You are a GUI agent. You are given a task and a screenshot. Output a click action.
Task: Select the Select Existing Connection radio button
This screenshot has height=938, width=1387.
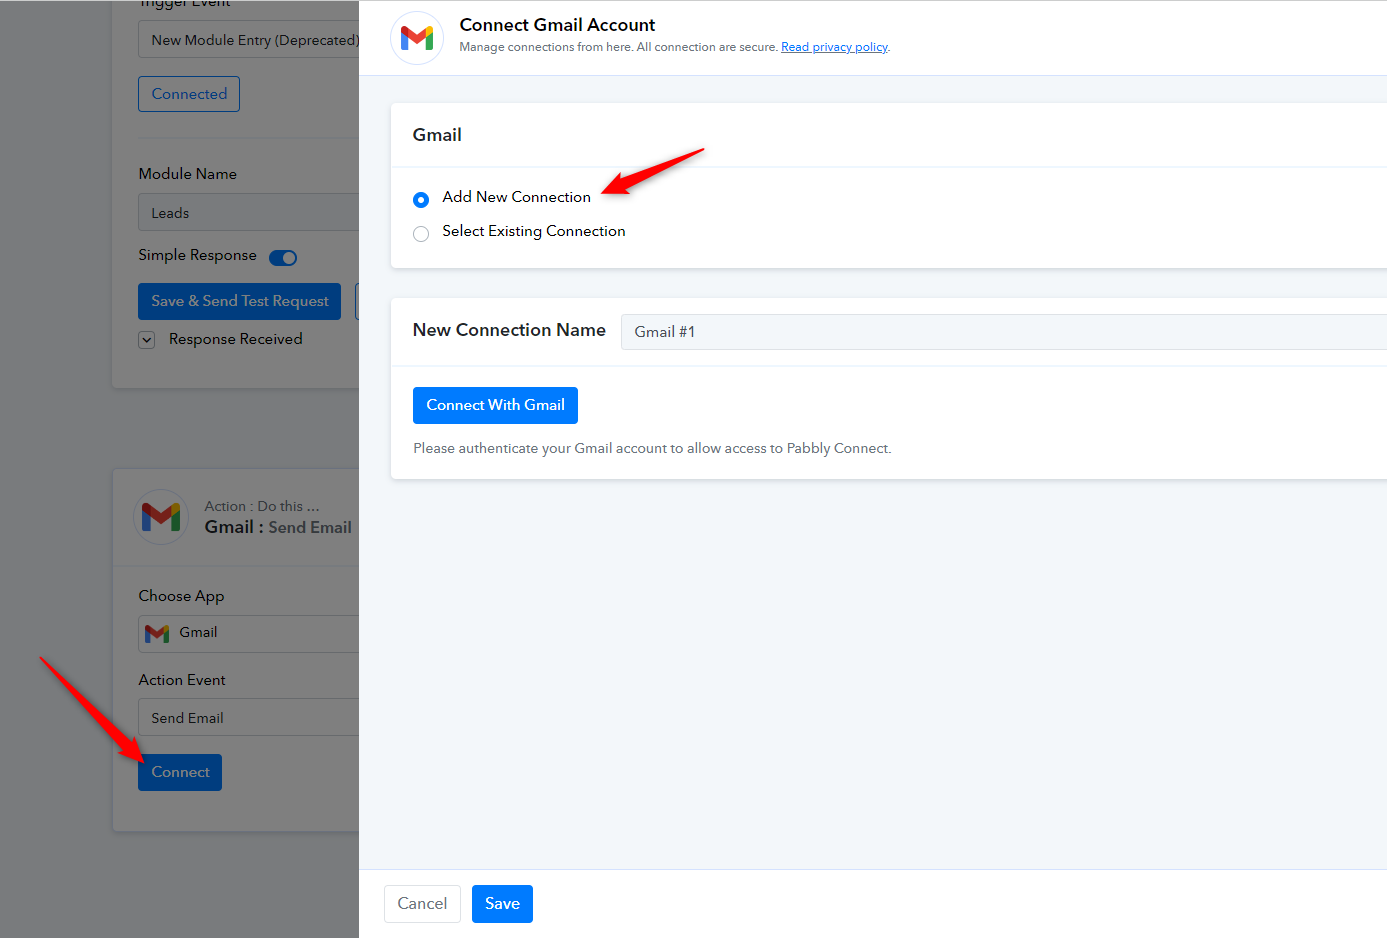(x=421, y=233)
